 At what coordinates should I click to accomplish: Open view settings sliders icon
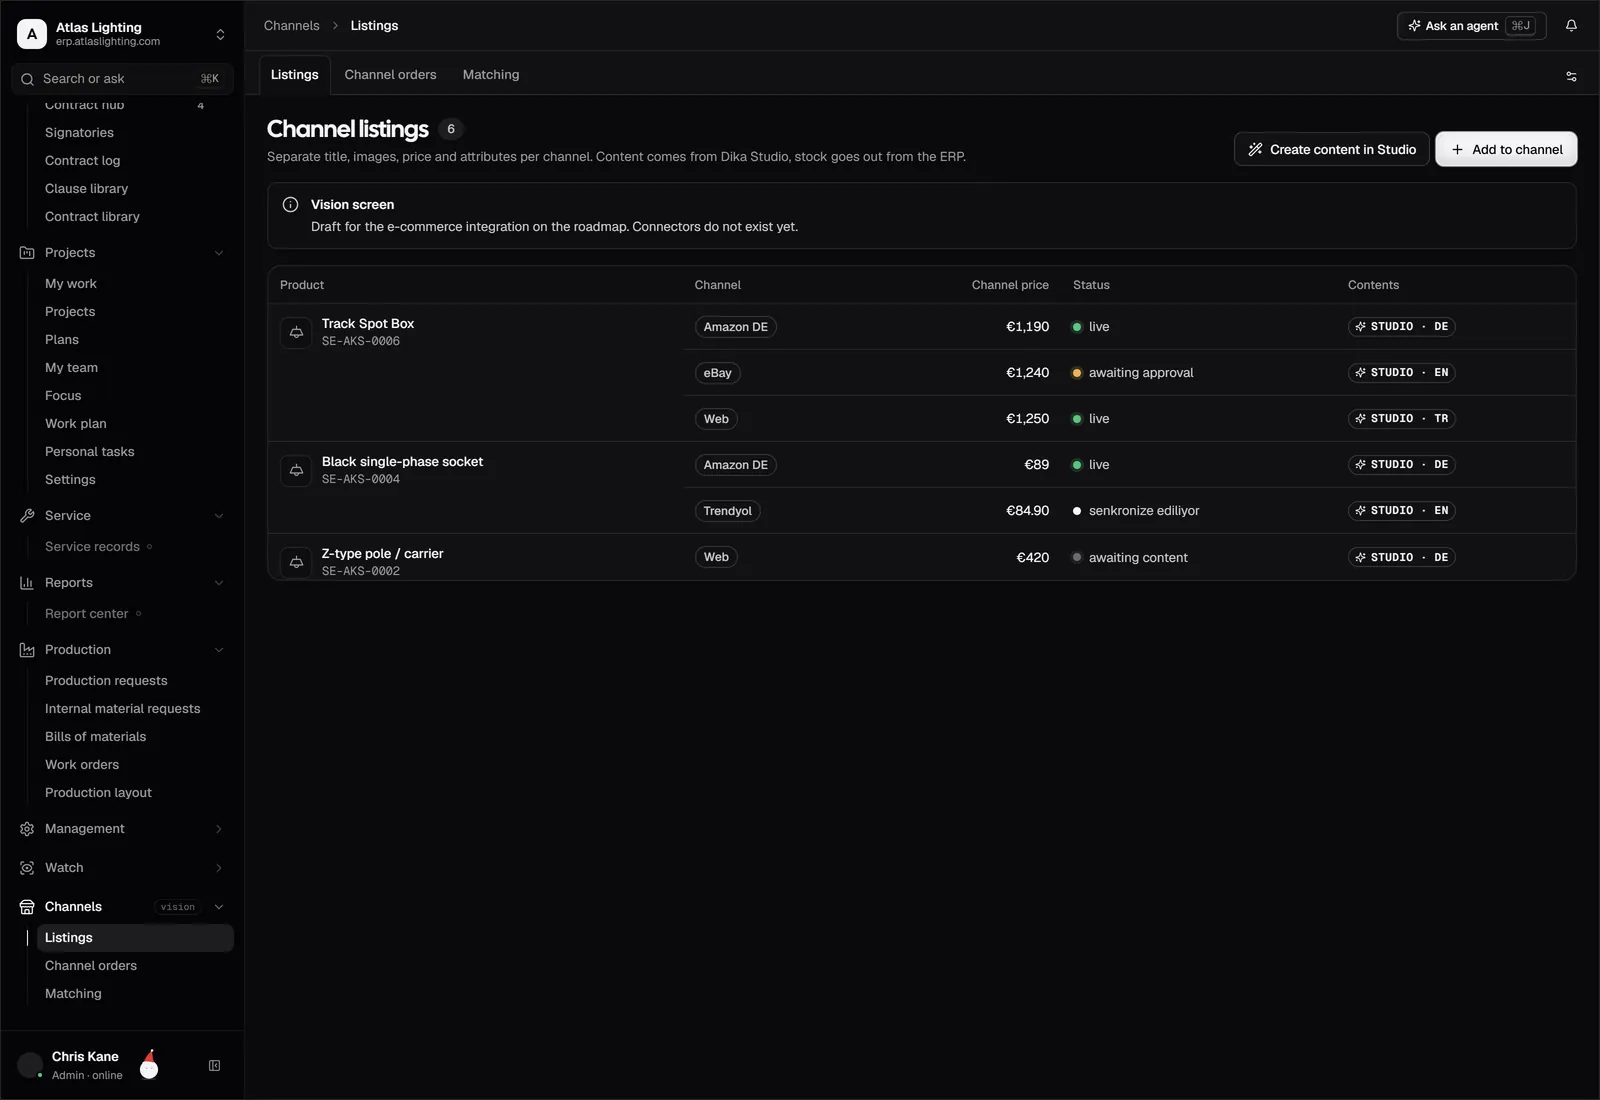pos(1571,76)
